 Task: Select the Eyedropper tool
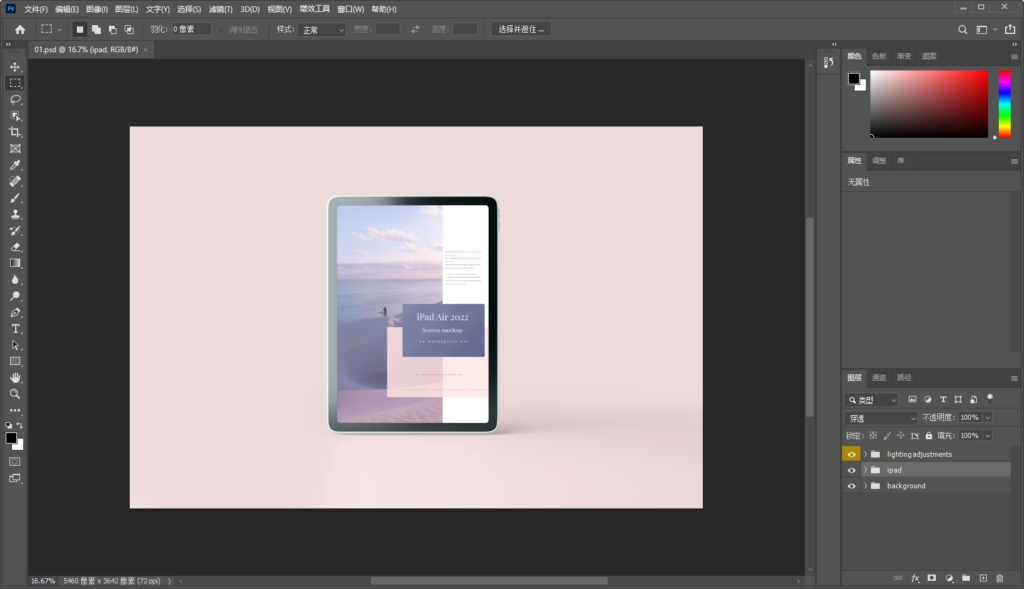coord(15,165)
